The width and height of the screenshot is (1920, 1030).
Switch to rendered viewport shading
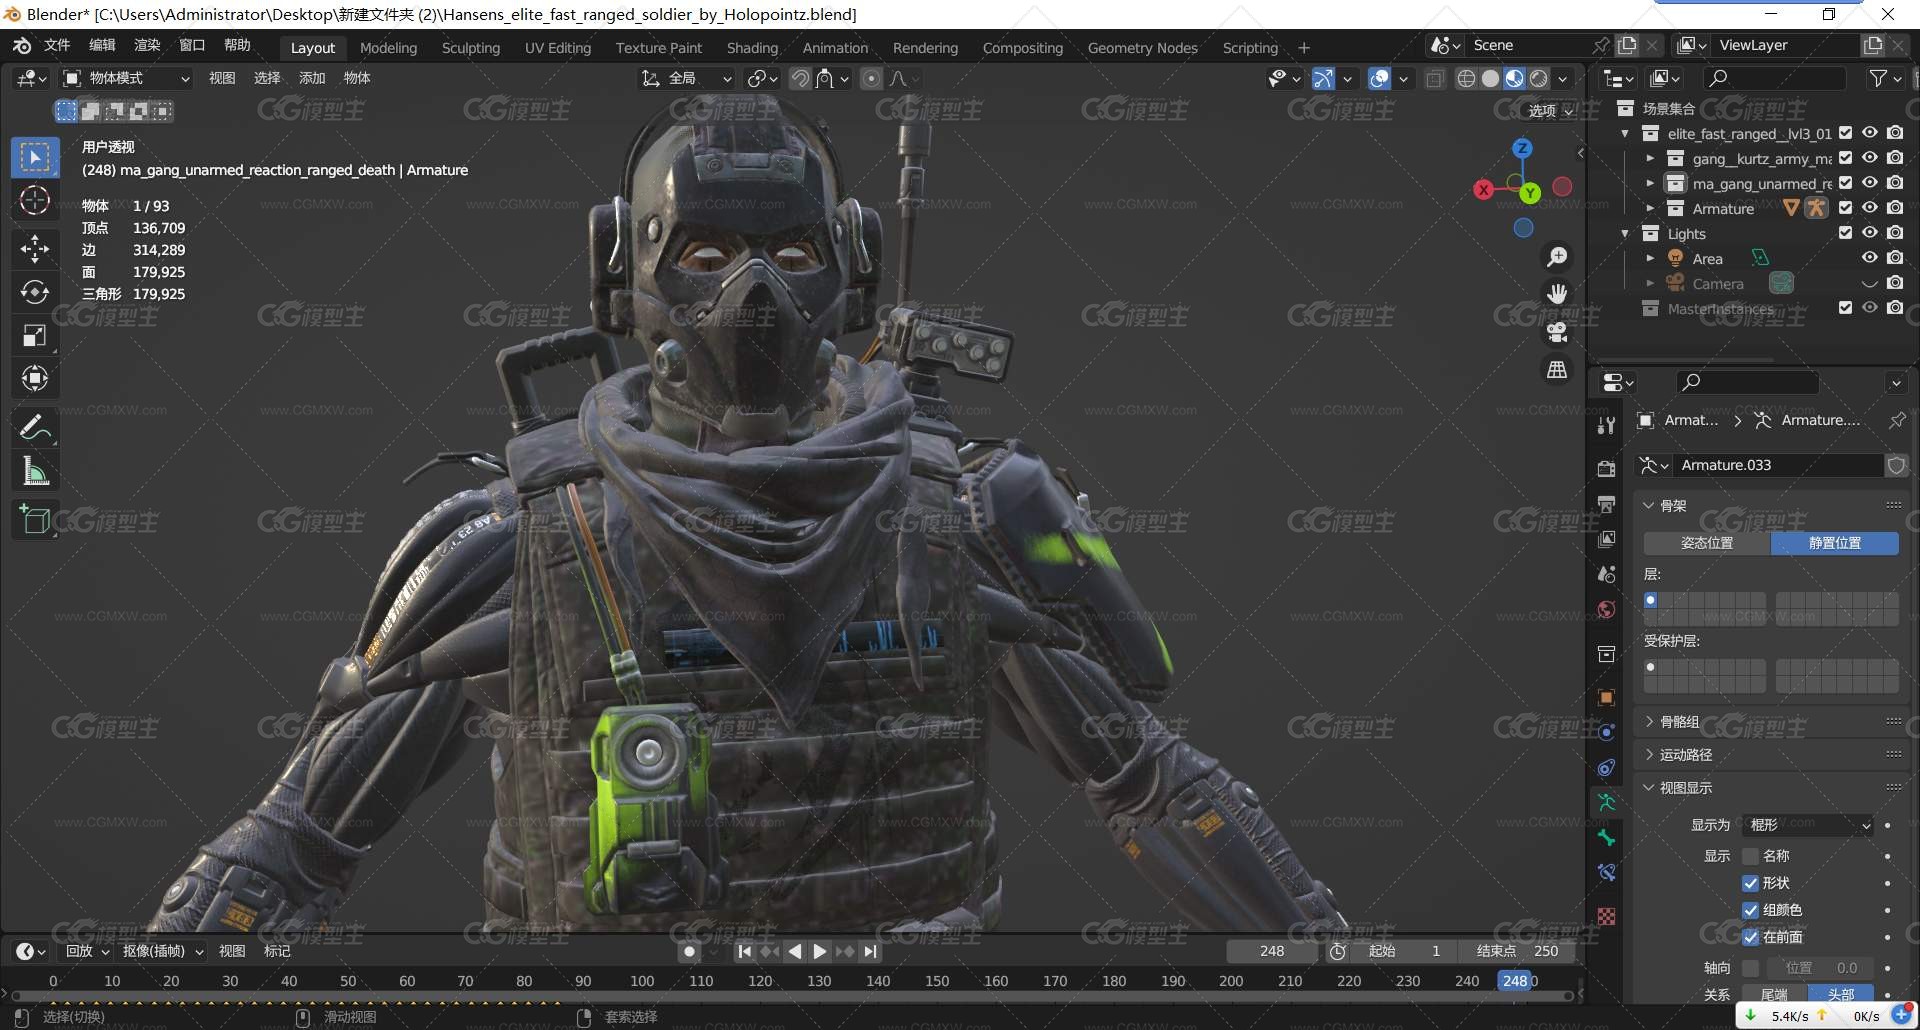[x=1539, y=78]
